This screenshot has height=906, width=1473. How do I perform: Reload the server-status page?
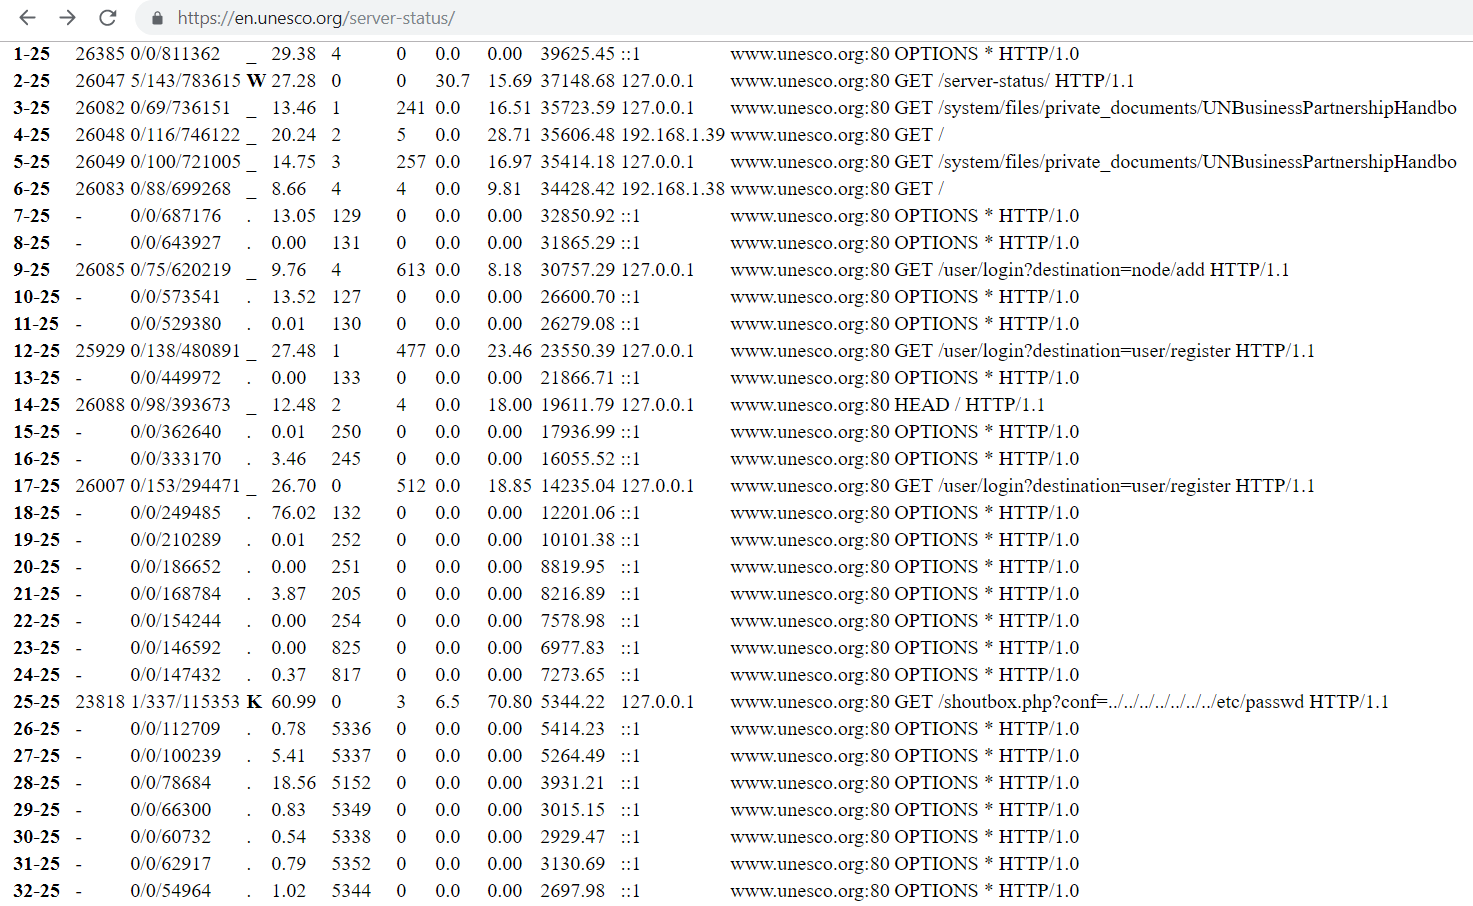click(x=108, y=18)
